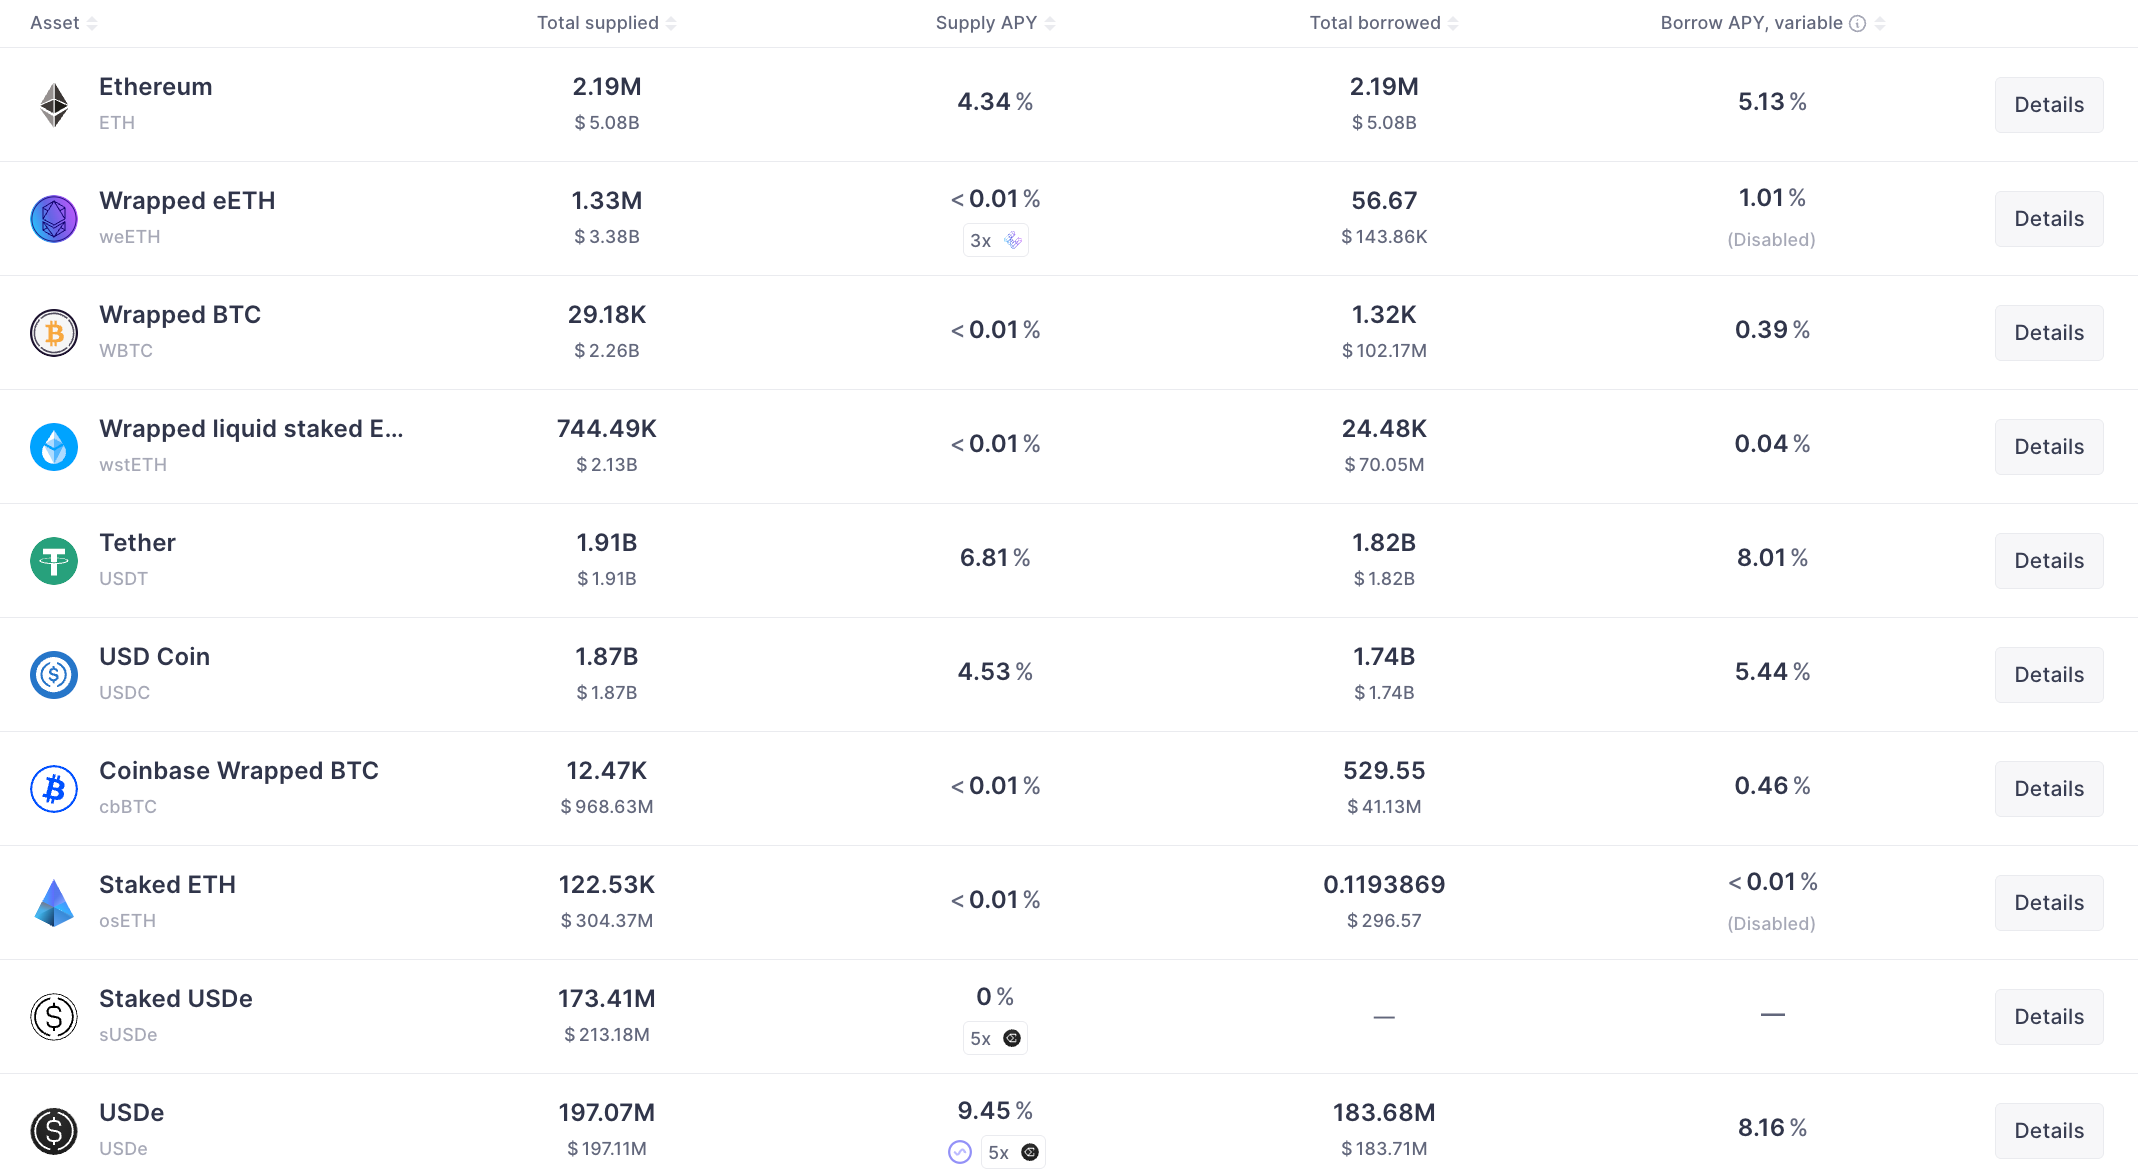Click the Wrapped BTC coin icon
2138x1174 pixels.
point(54,332)
